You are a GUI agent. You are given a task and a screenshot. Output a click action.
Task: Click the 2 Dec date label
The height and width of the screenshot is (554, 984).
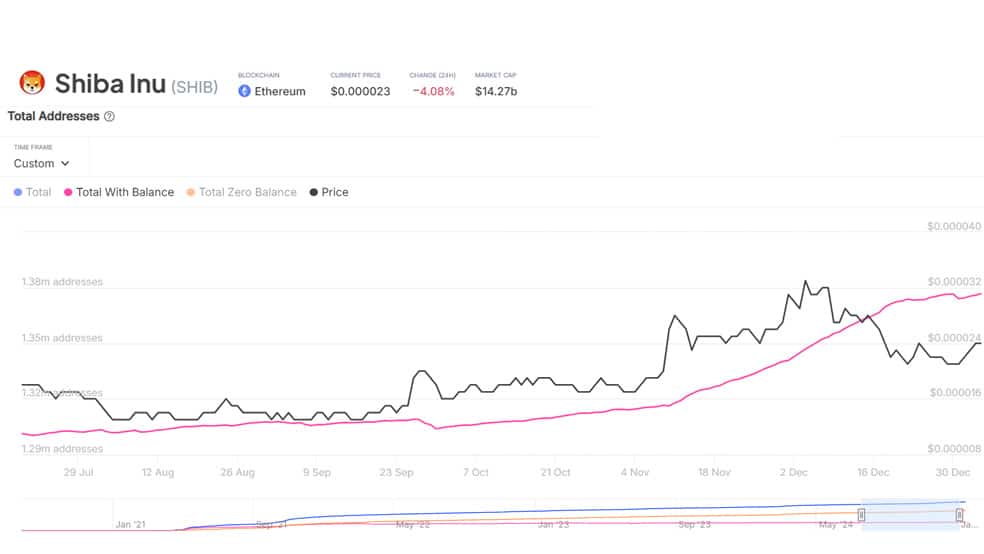[794, 472]
